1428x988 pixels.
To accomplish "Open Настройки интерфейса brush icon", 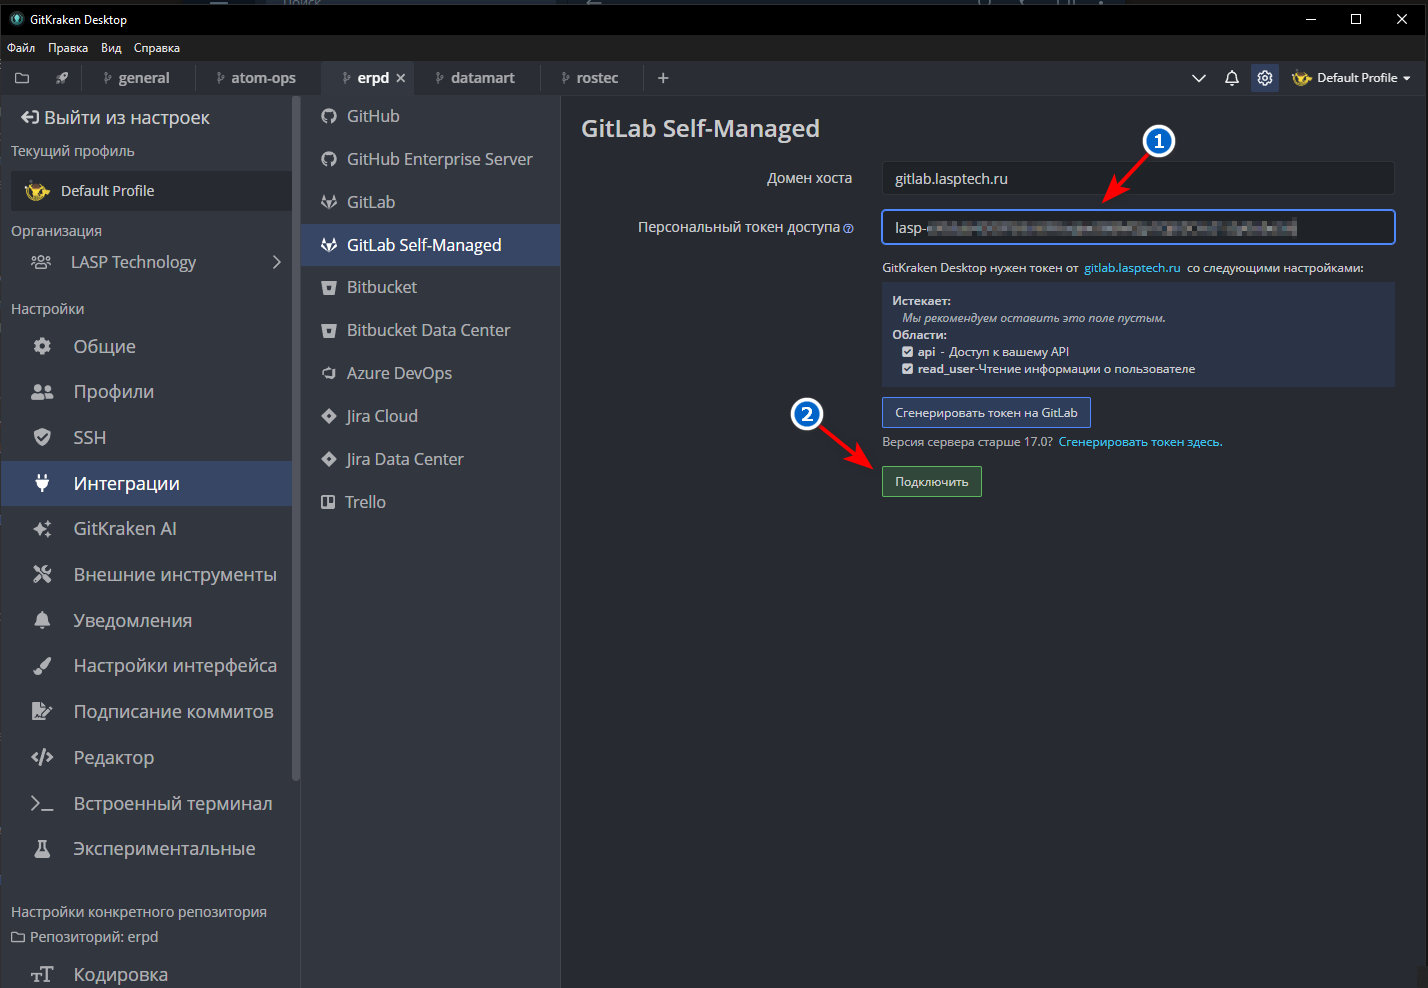I will (42, 666).
